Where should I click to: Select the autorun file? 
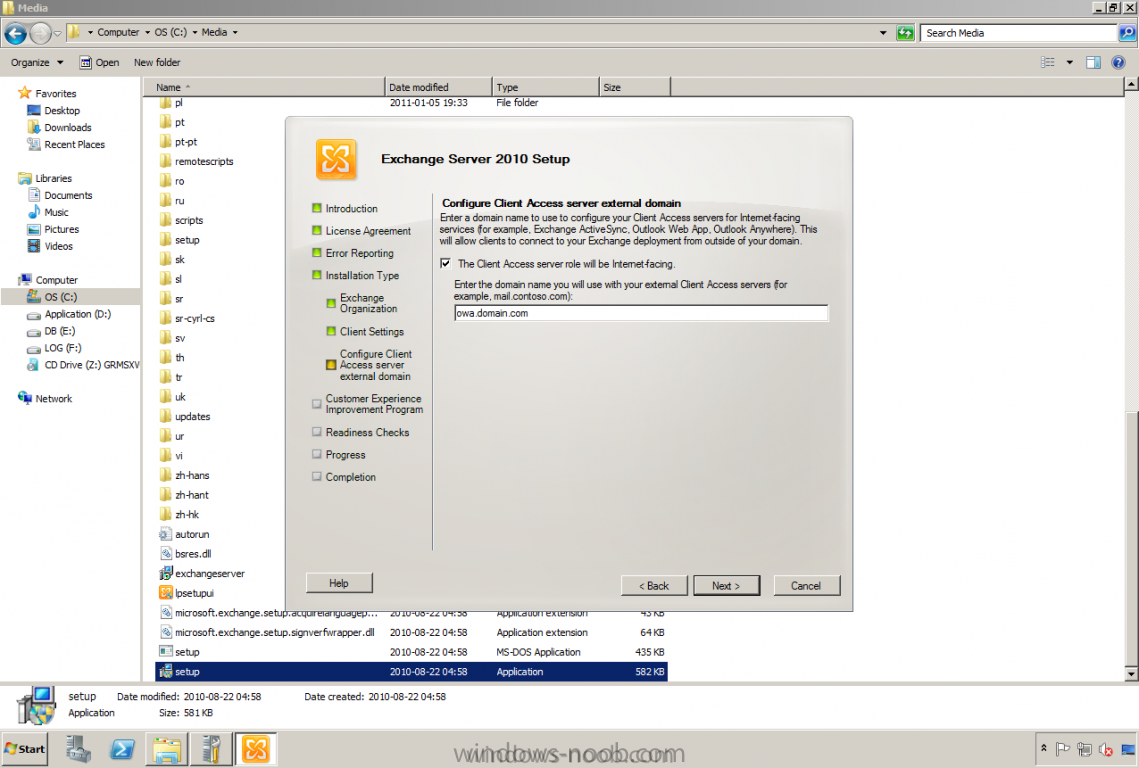click(185, 534)
